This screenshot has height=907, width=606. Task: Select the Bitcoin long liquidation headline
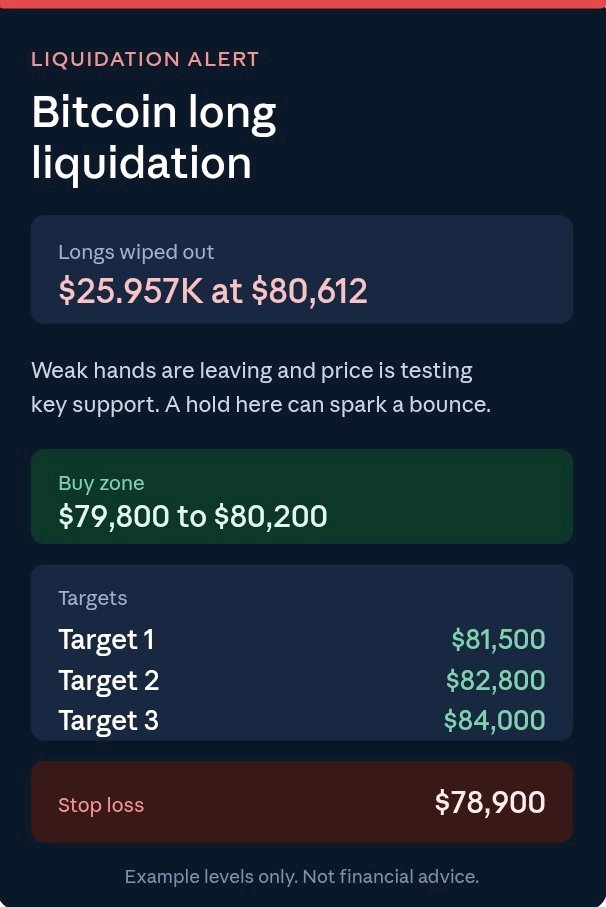point(154,137)
